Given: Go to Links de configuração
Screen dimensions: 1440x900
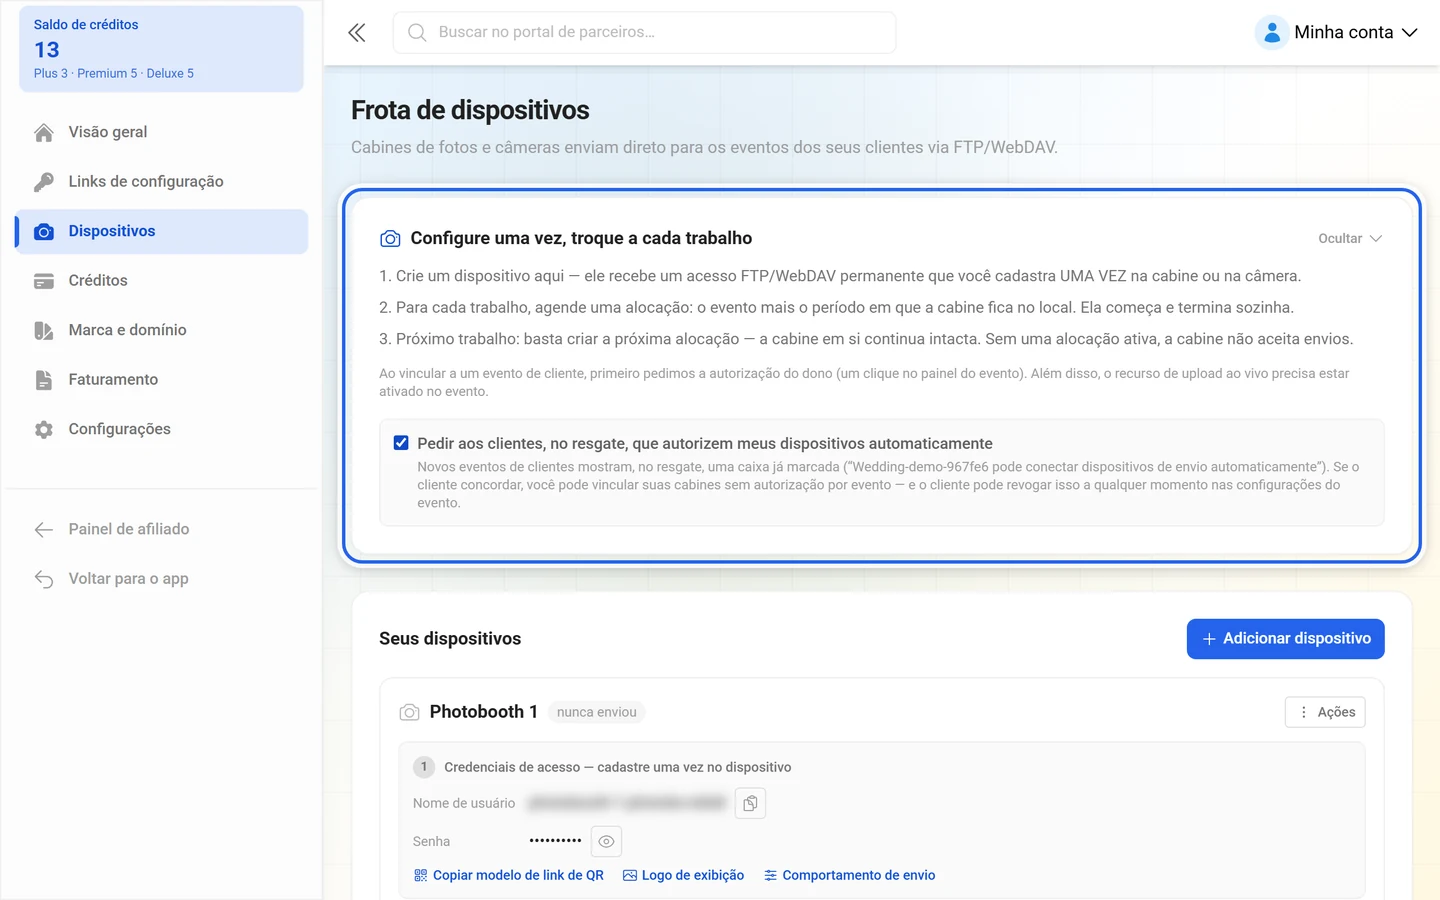Looking at the screenshot, I should click(162, 181).
